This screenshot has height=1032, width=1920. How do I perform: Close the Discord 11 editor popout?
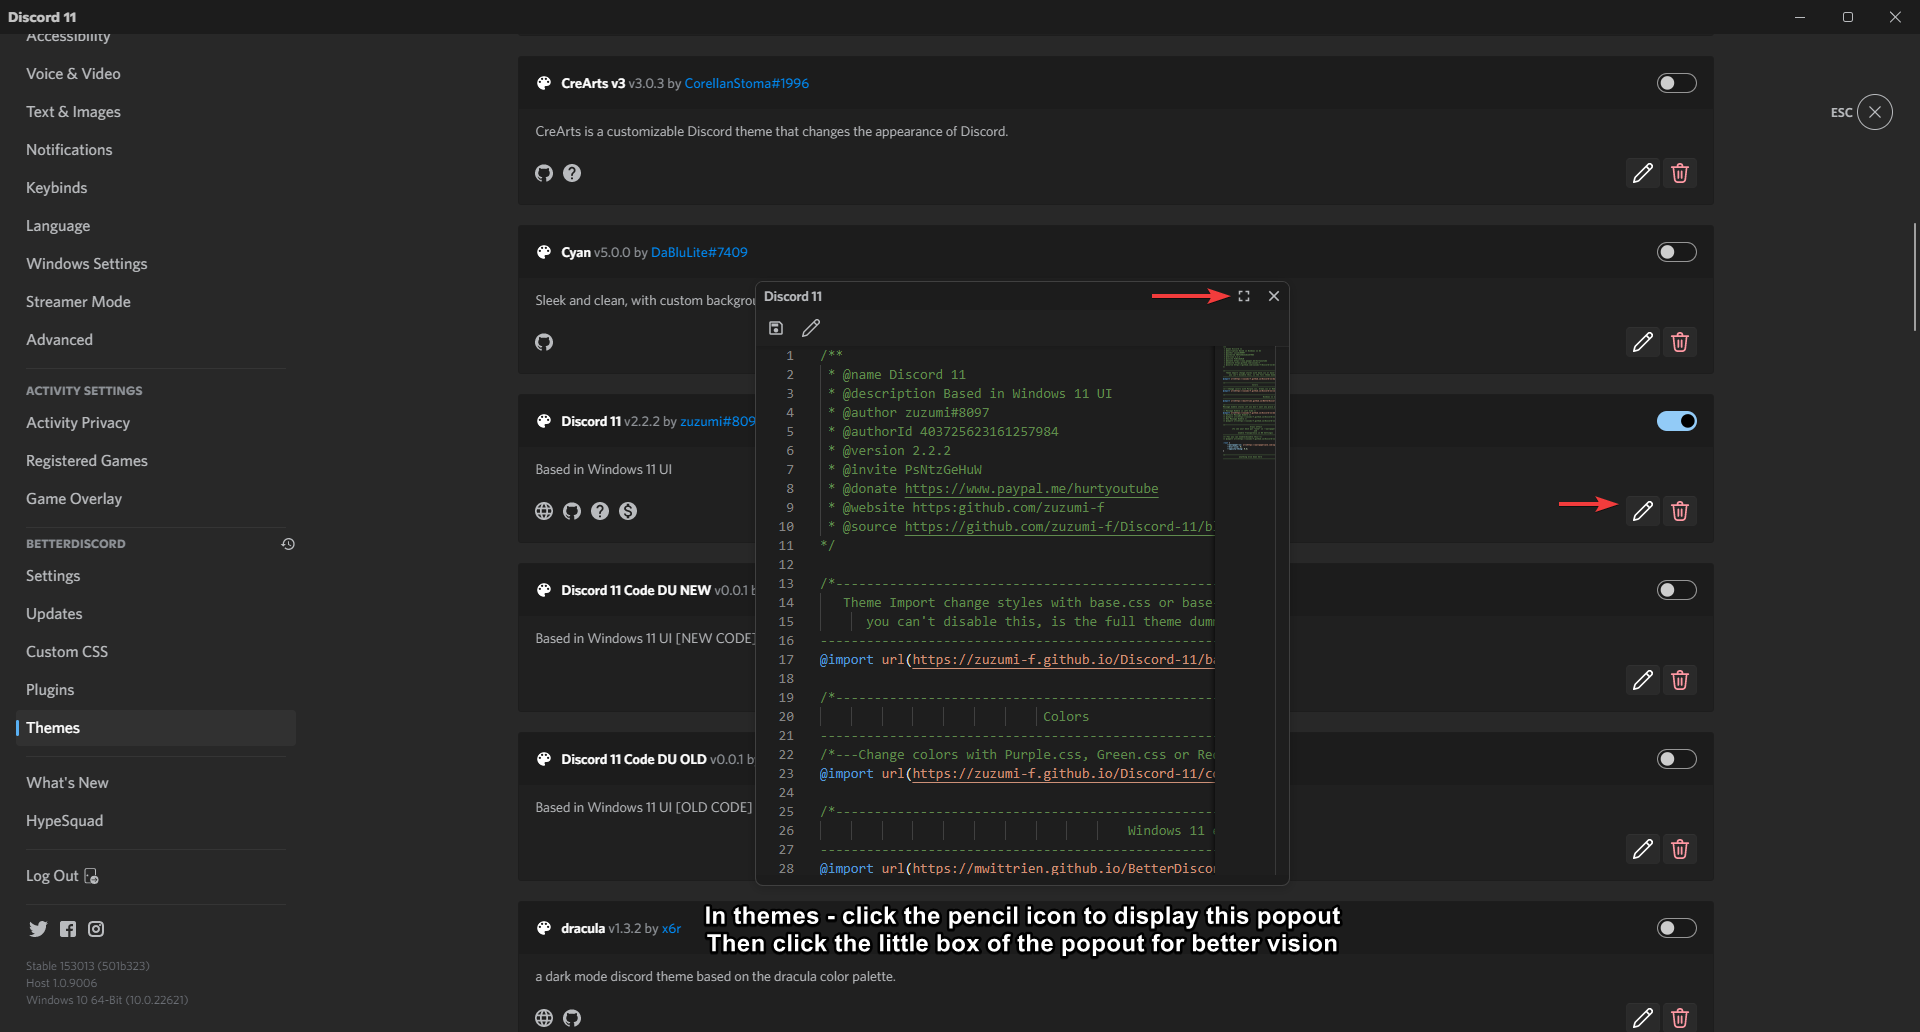click(1274, 296)
